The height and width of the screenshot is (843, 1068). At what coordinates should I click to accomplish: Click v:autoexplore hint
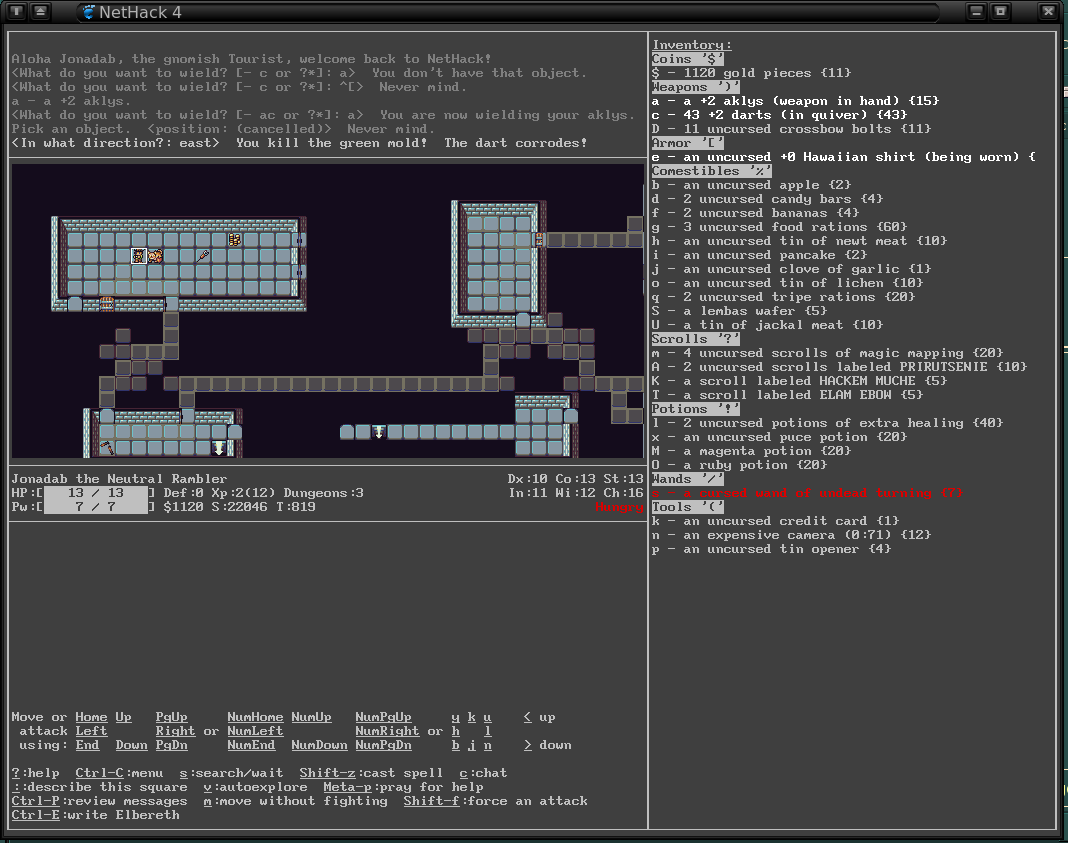(x=255, y=787)
